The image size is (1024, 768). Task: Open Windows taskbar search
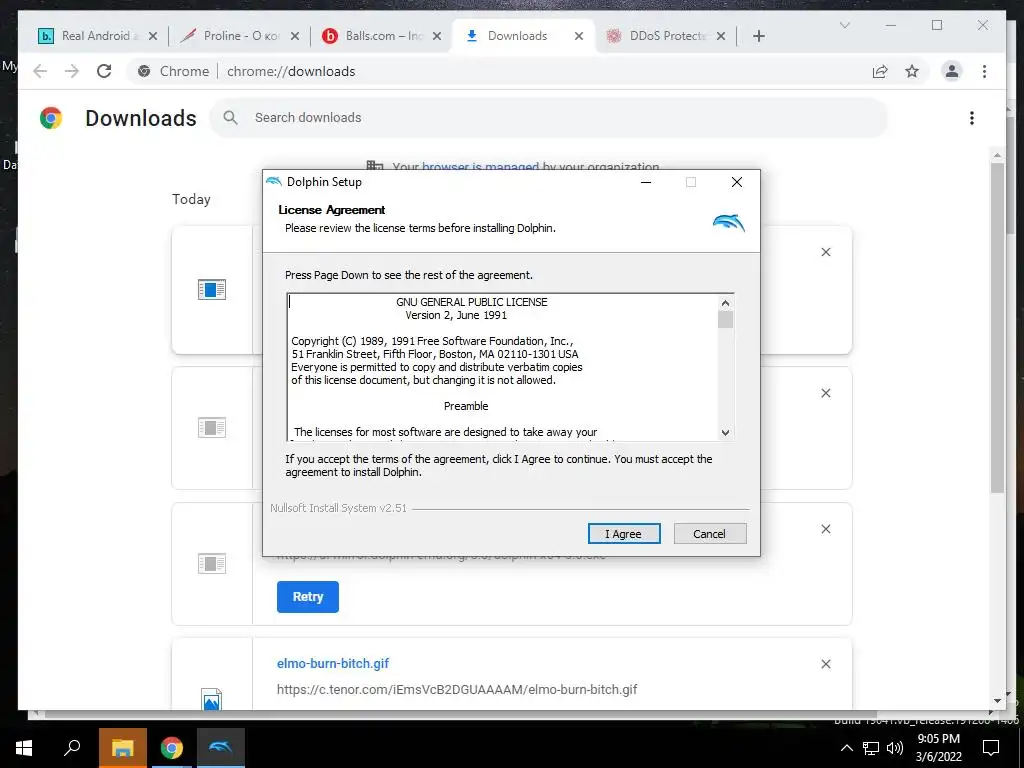point(72,748)
